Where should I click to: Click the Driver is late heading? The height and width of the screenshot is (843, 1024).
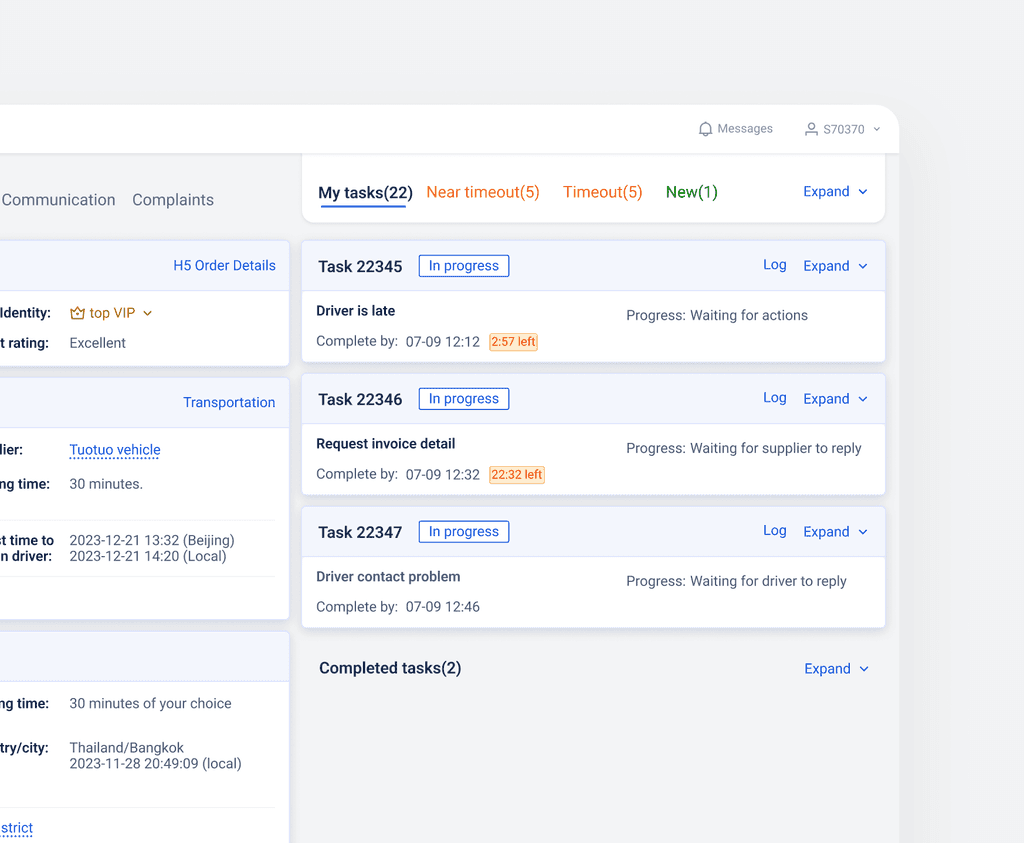point(355,311)
